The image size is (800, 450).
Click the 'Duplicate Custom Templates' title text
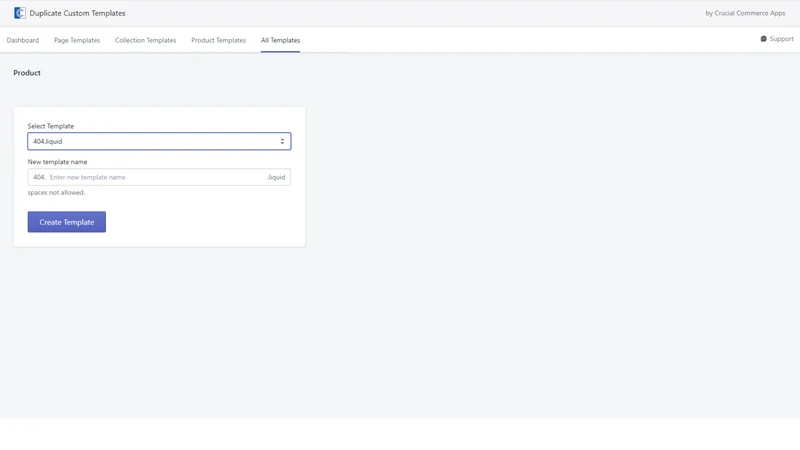click(77, 13)
